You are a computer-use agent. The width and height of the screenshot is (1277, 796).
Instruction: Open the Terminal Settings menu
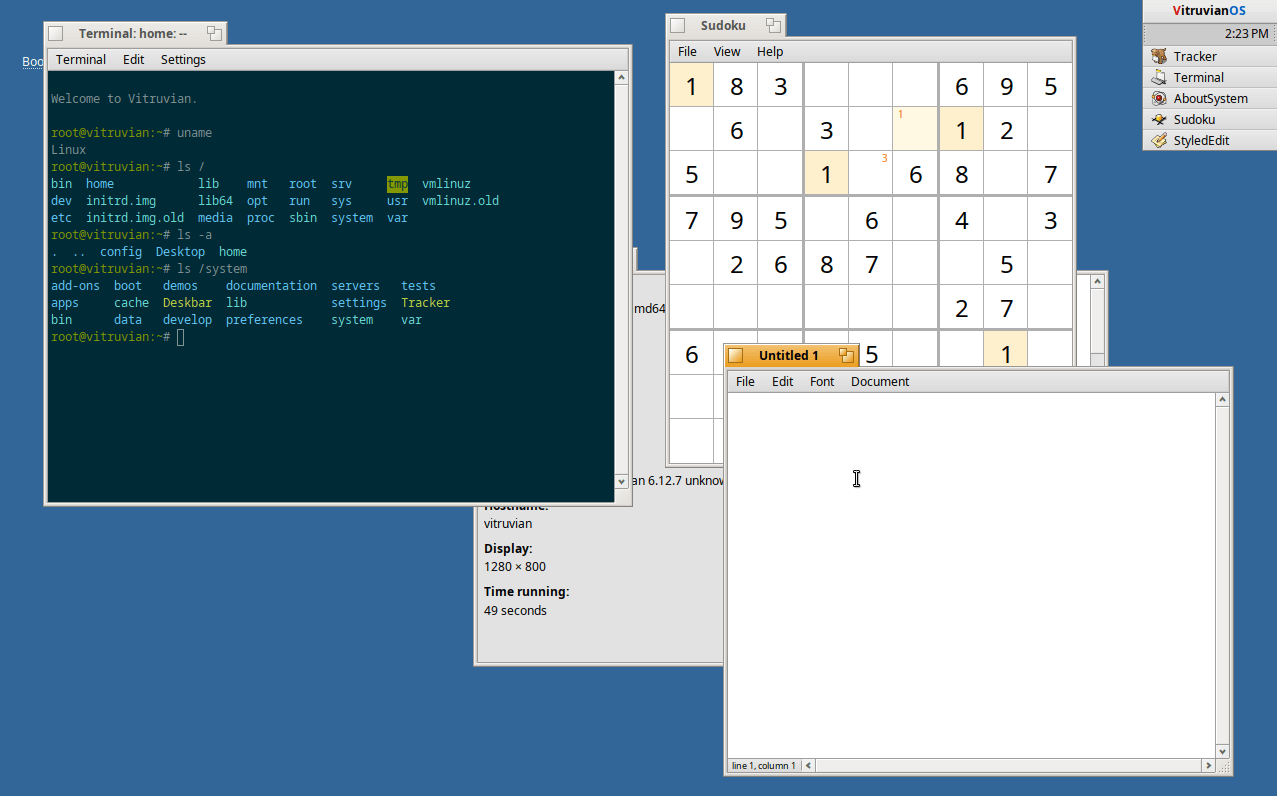pos(183,60)
